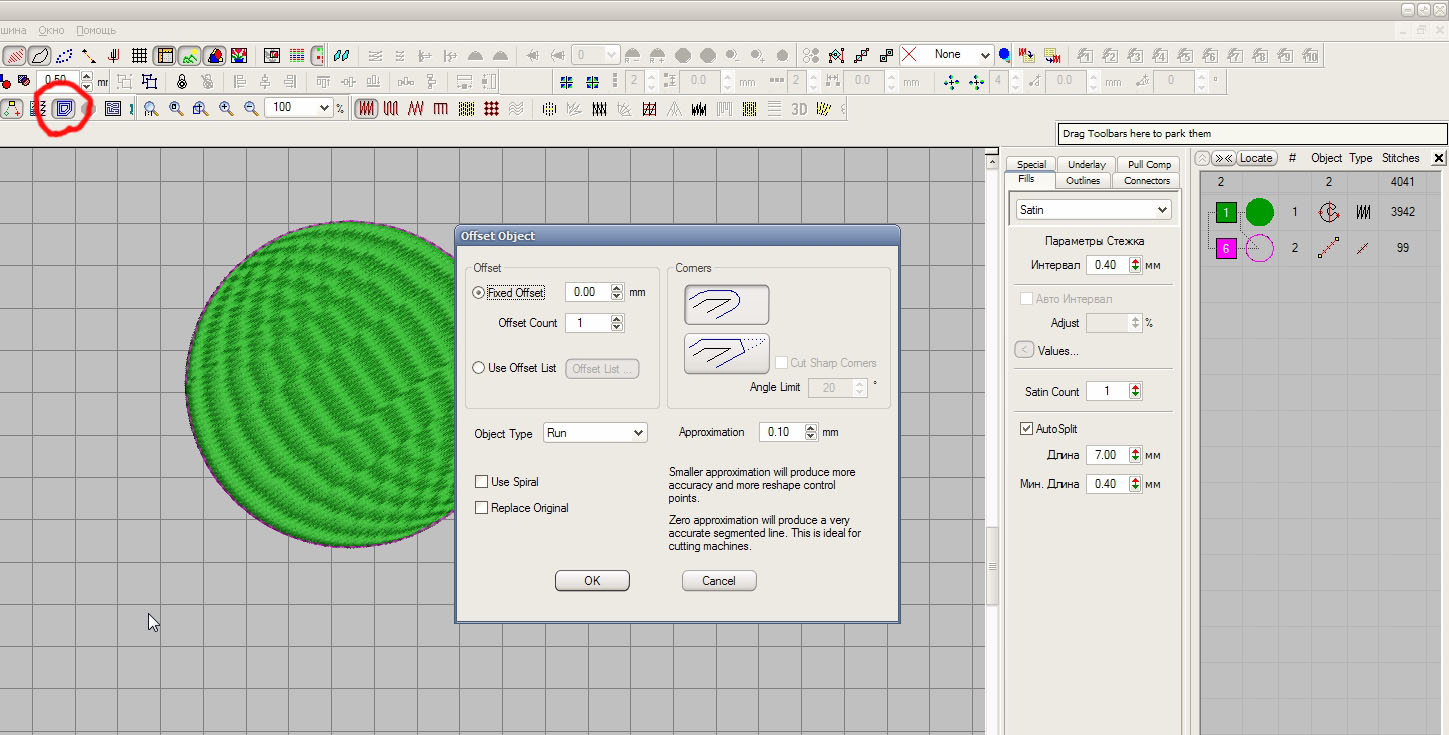The image size is (1449, 735).
Task: Select the rounded corners option in Corners
Action: [x=726, y=304]
